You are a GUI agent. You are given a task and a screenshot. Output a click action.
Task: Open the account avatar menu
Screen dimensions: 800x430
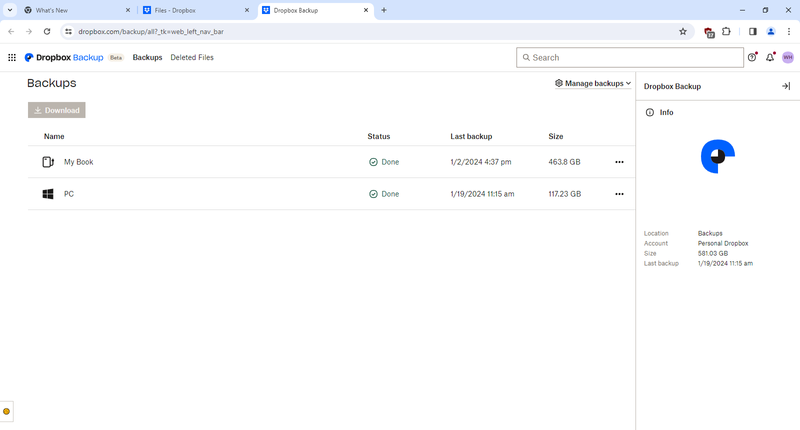click(x=788, y=58)
